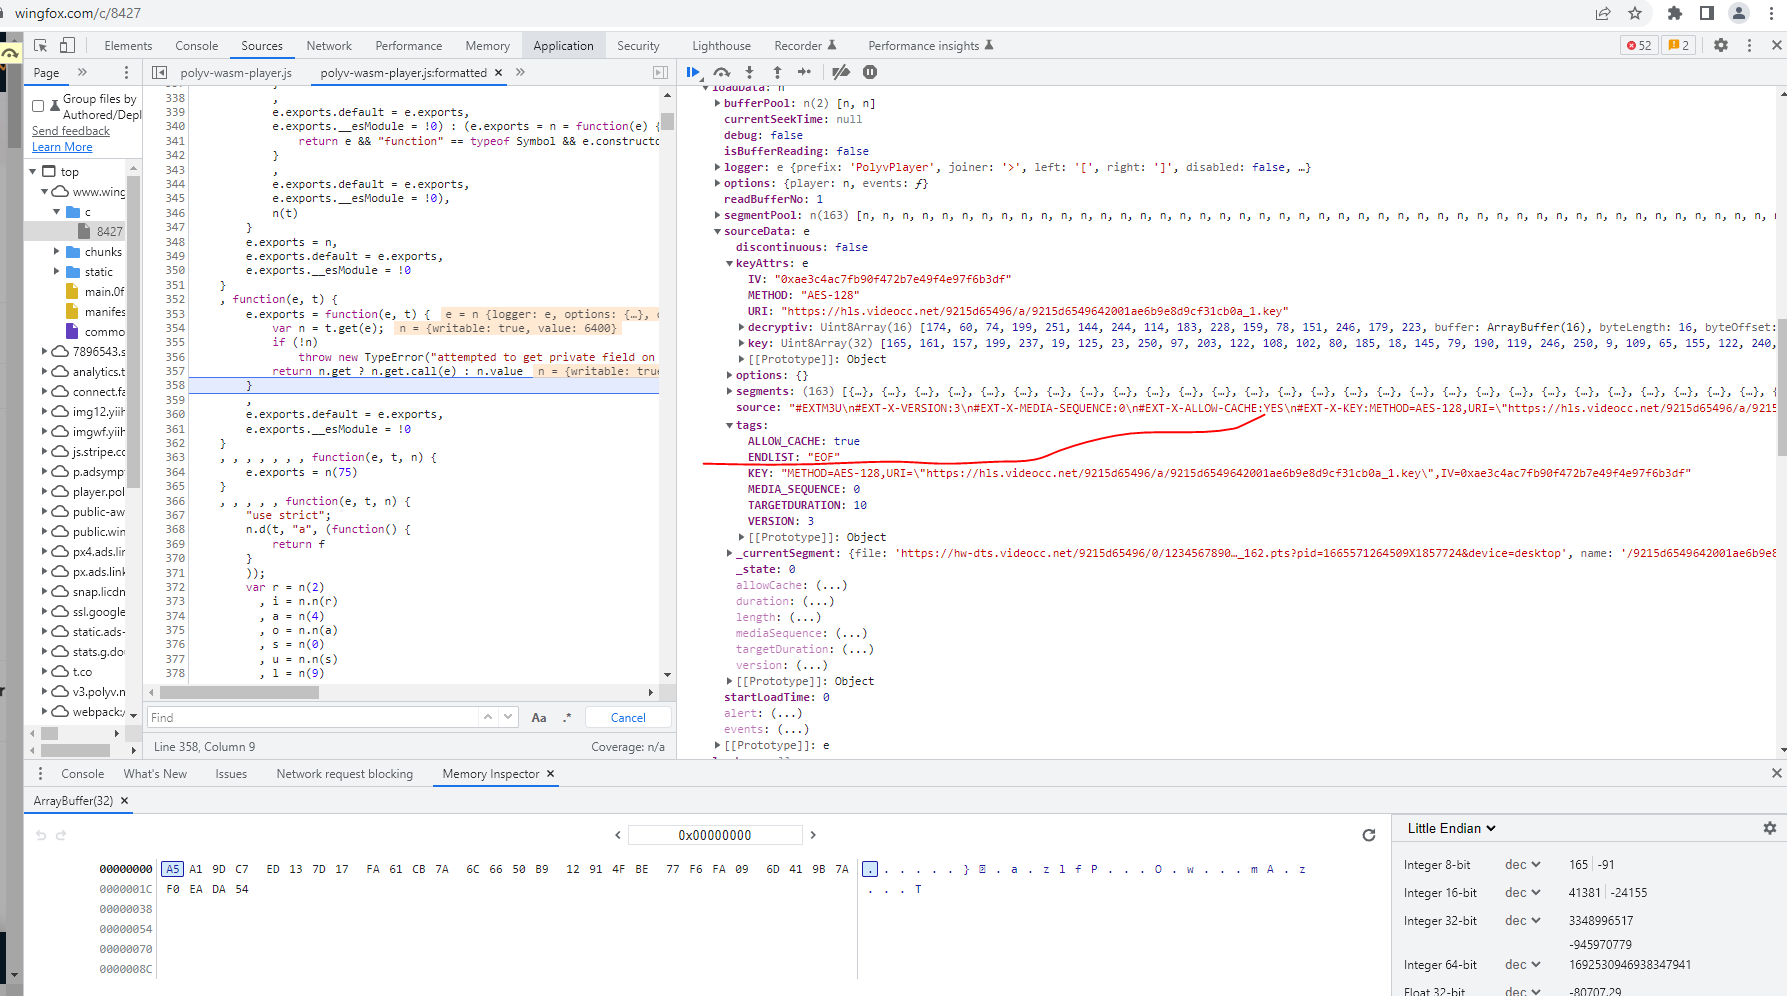
Task: Open DevTools settings gear icon
Action: click(x=1721, y=46)
